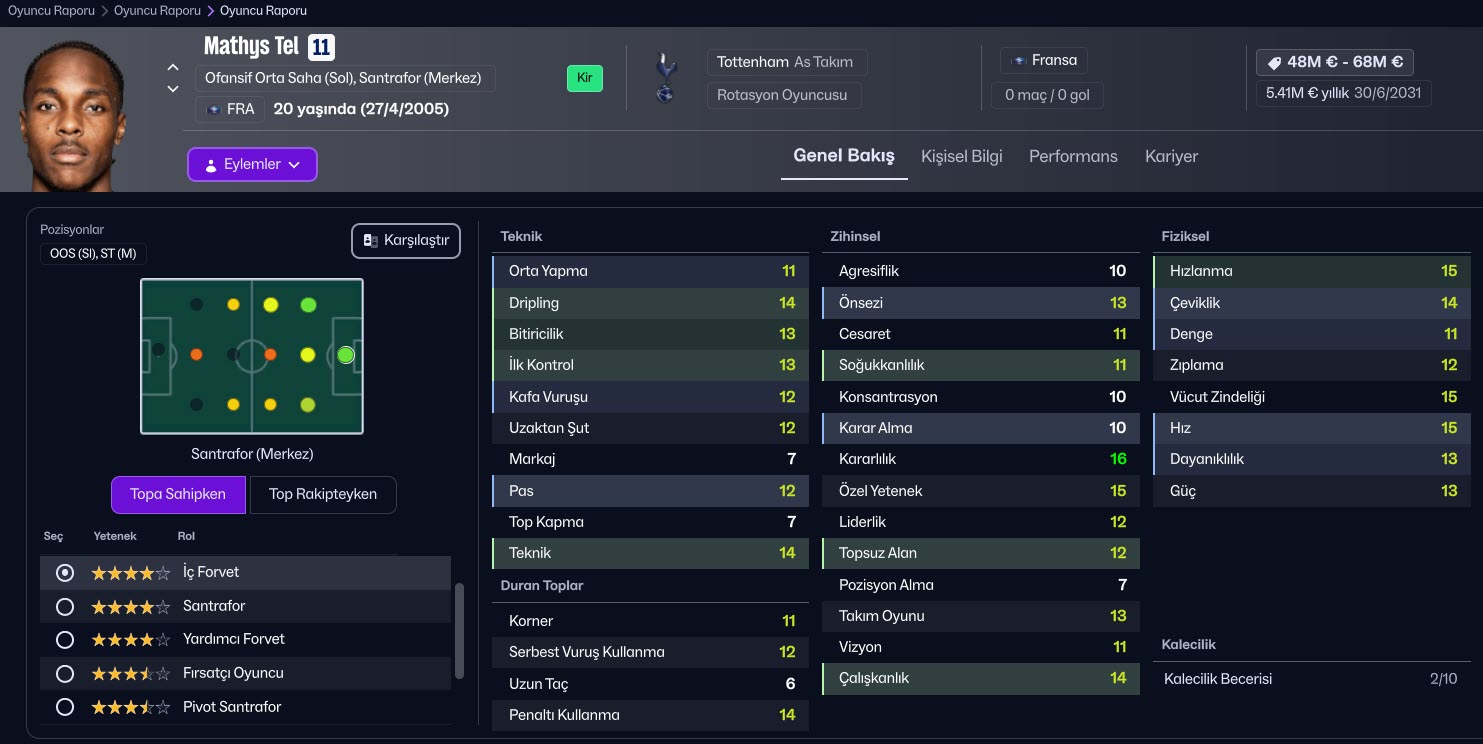Screen dimensions: 1483x744
Task: Click the next player down arrow
Action: coord(173,89)
